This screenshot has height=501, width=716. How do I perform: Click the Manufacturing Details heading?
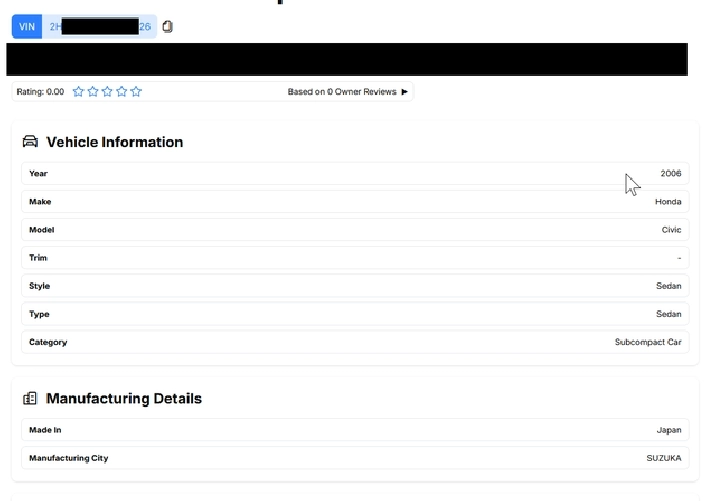pyautogui.click(x=124, y=398)
